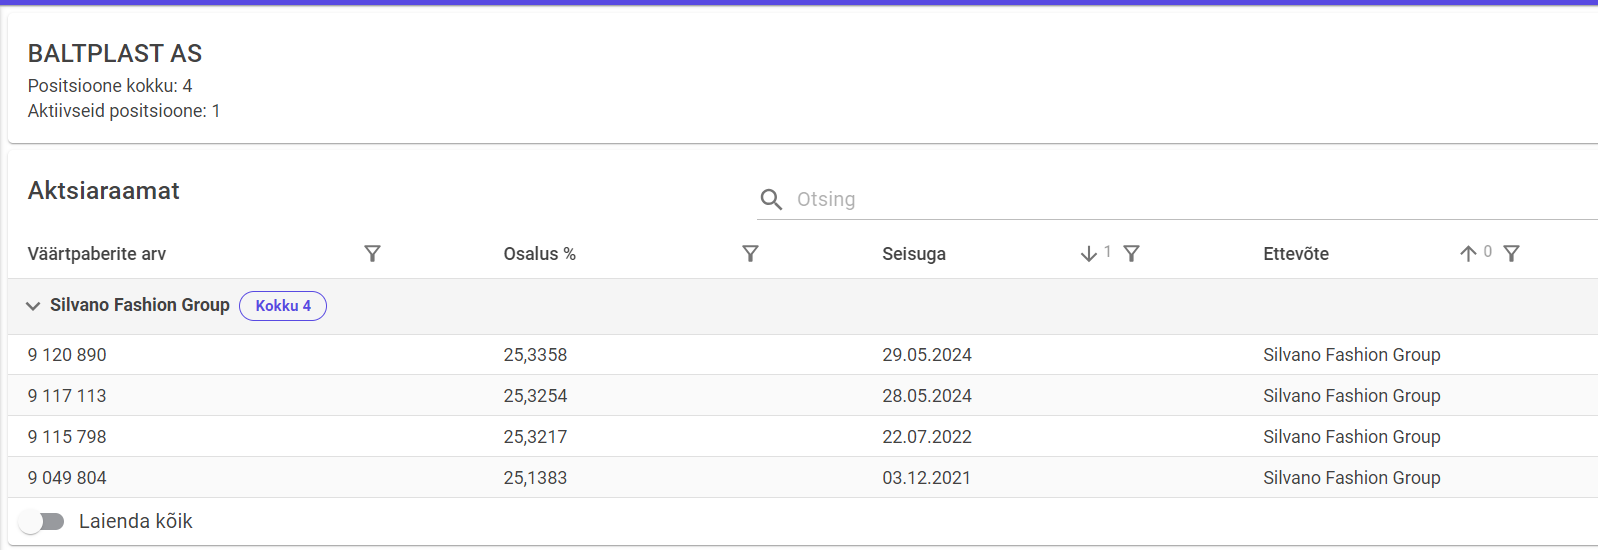Open the Ettevõte column filter icon
Image resolution: width=1598 pixels, height=550 pixels.
[1511, 254]
